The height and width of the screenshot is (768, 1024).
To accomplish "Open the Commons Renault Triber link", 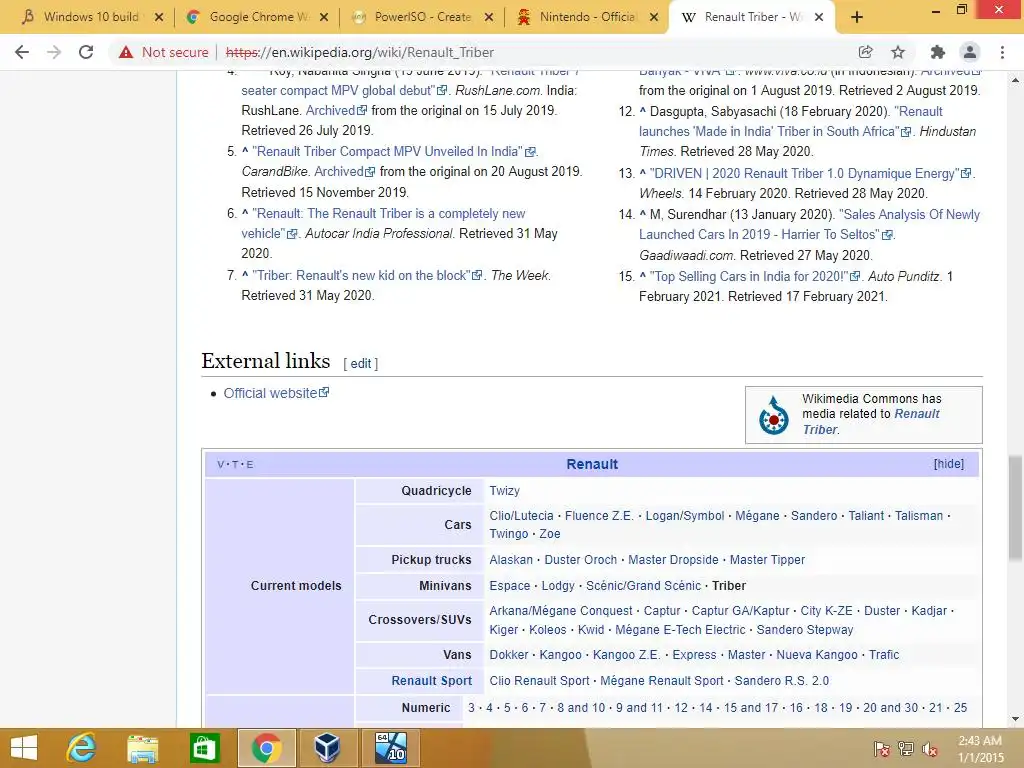I will tap(871, 421).
